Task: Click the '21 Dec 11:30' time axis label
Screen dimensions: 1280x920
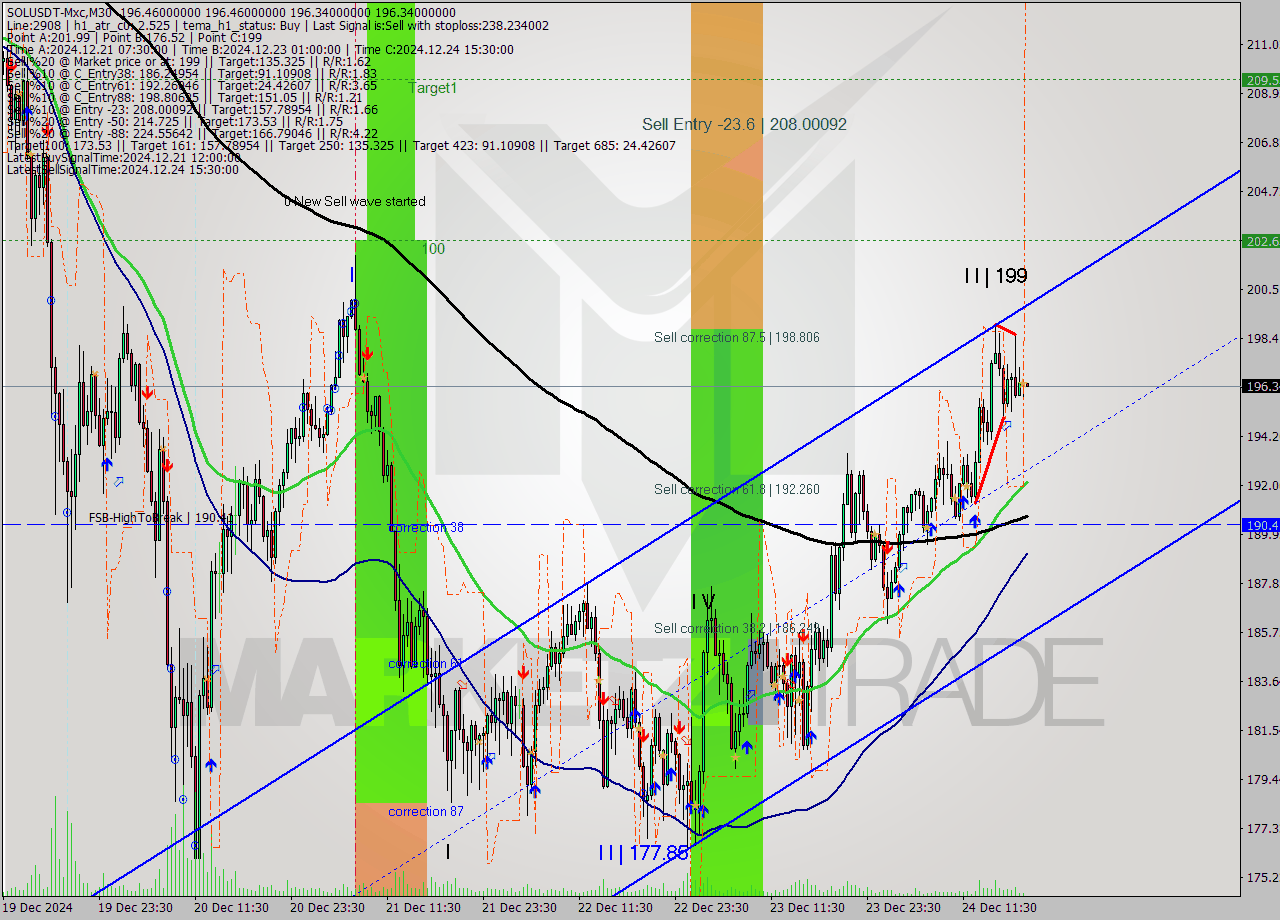Action: (x=424, y=908)
